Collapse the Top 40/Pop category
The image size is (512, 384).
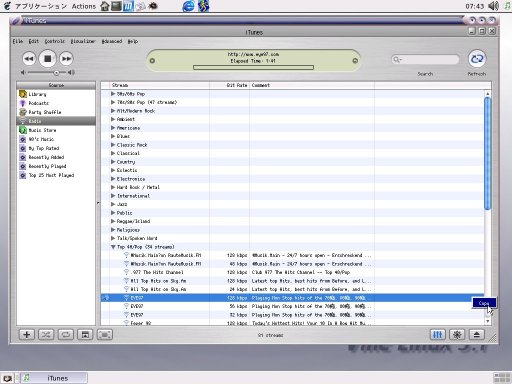[113, 247]
